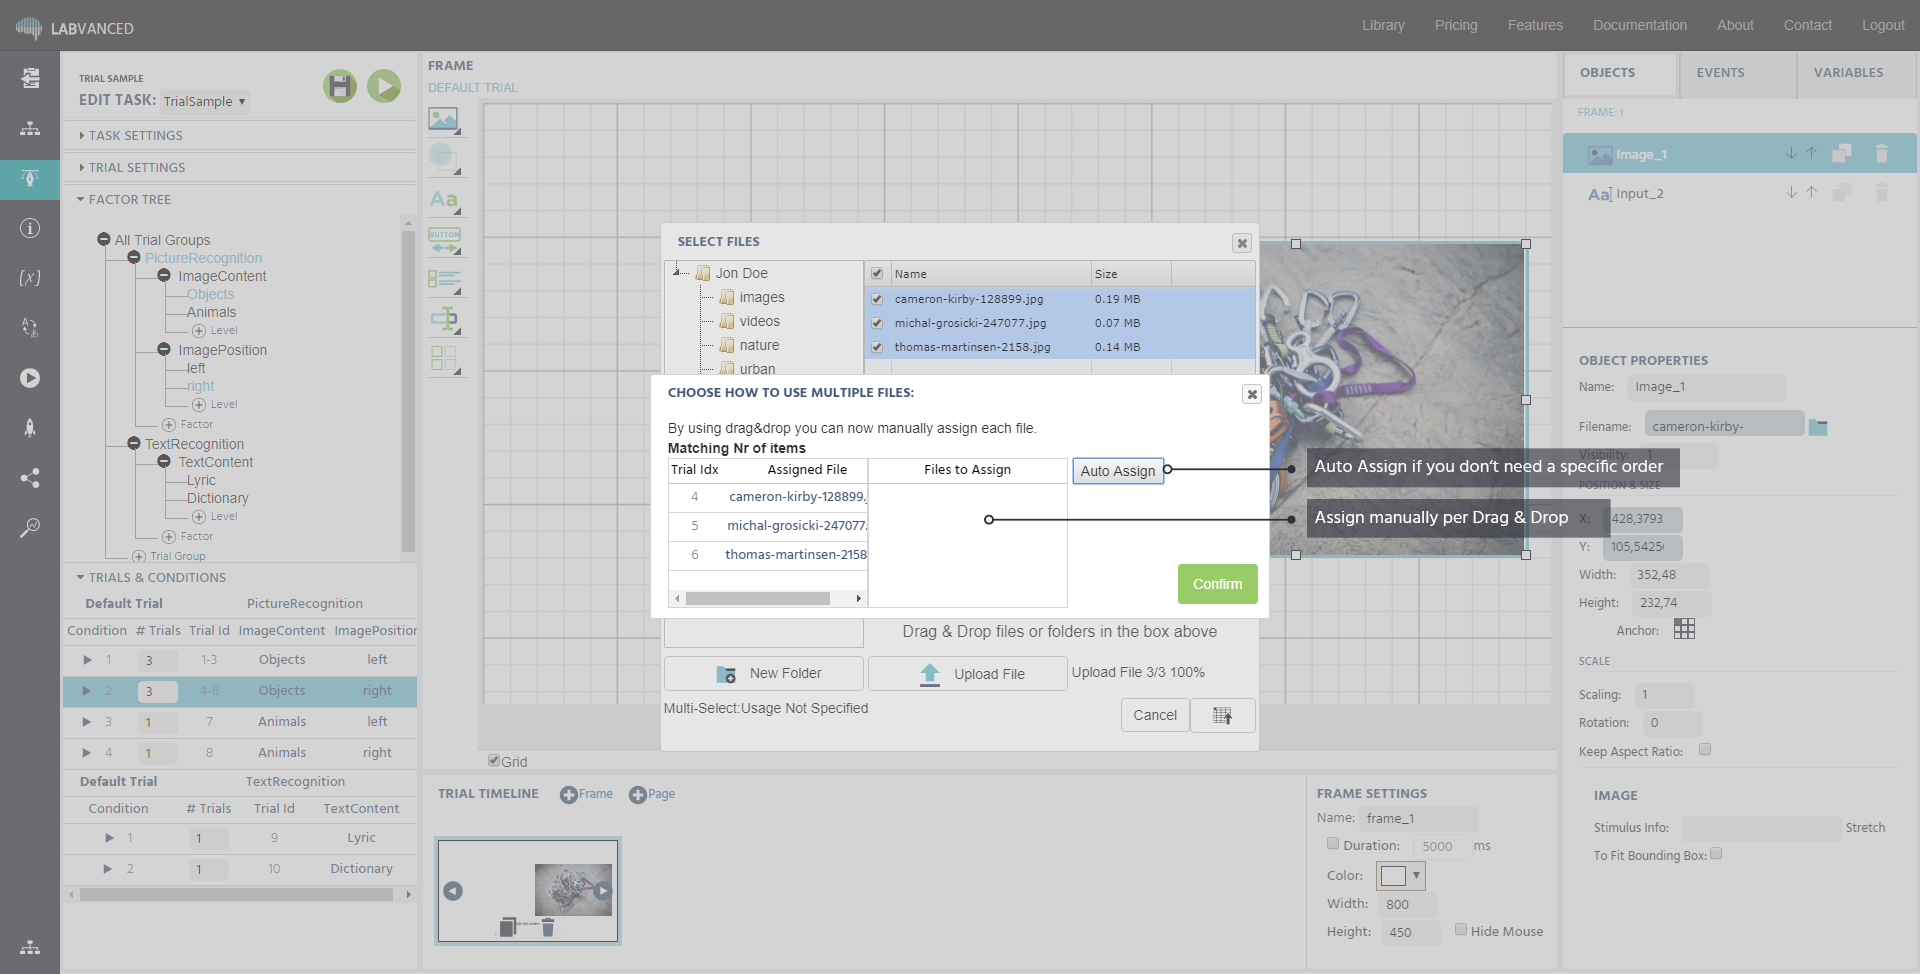
Task: Add a new Page to timeline
Action: 652,794
